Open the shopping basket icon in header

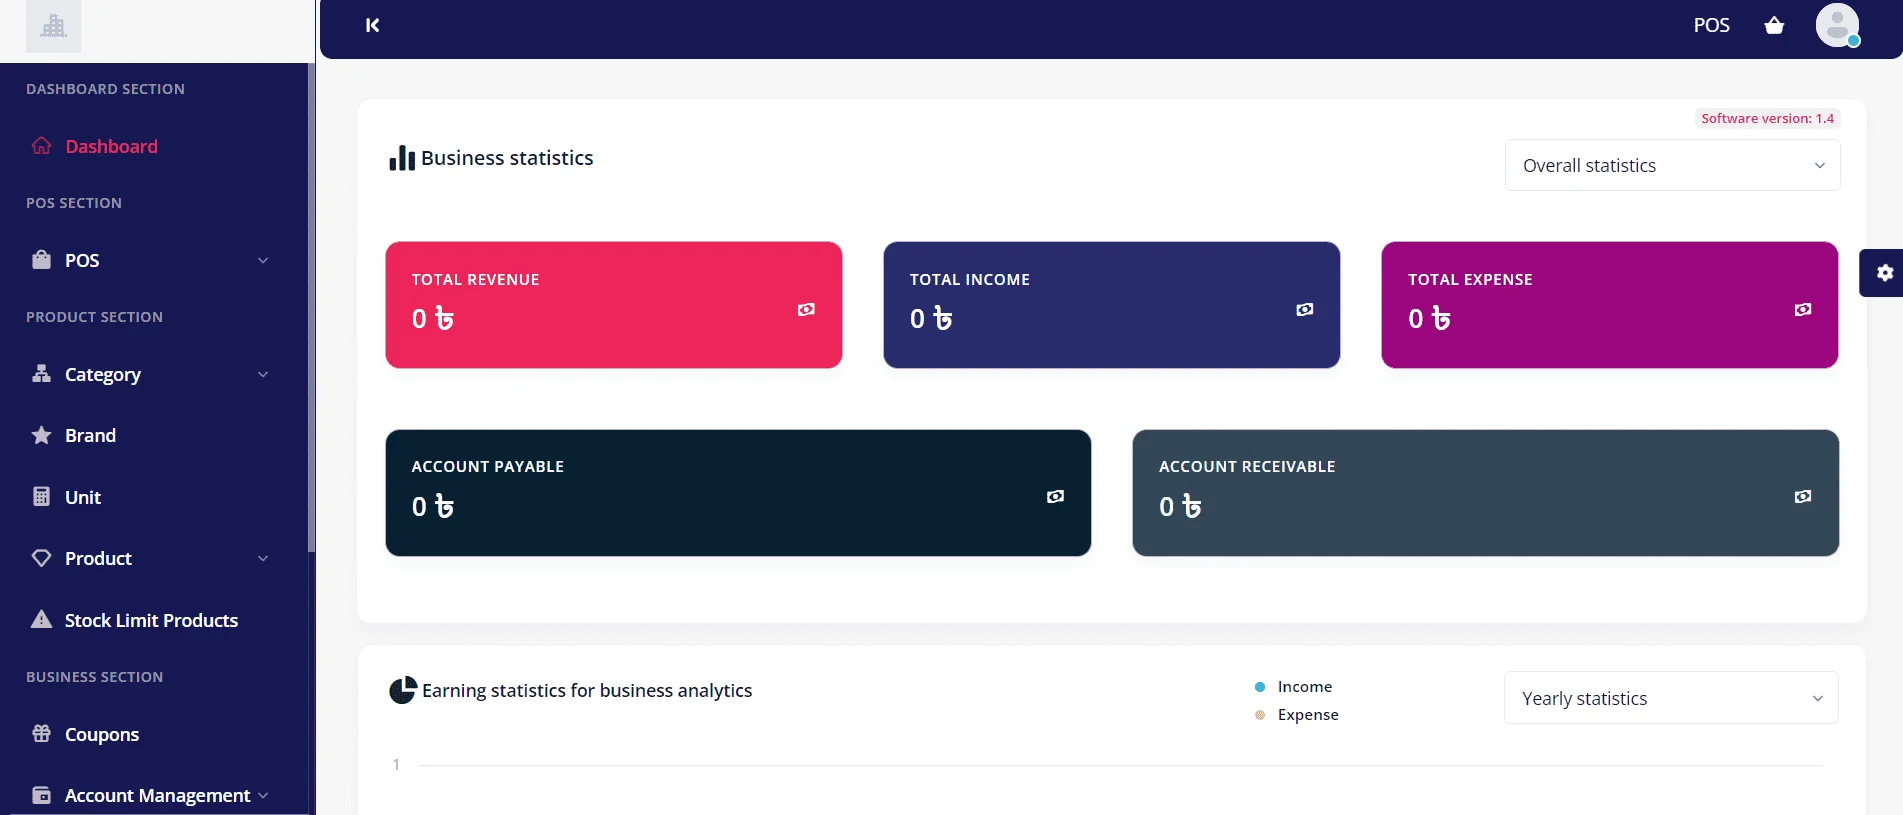coord(1774,25)
